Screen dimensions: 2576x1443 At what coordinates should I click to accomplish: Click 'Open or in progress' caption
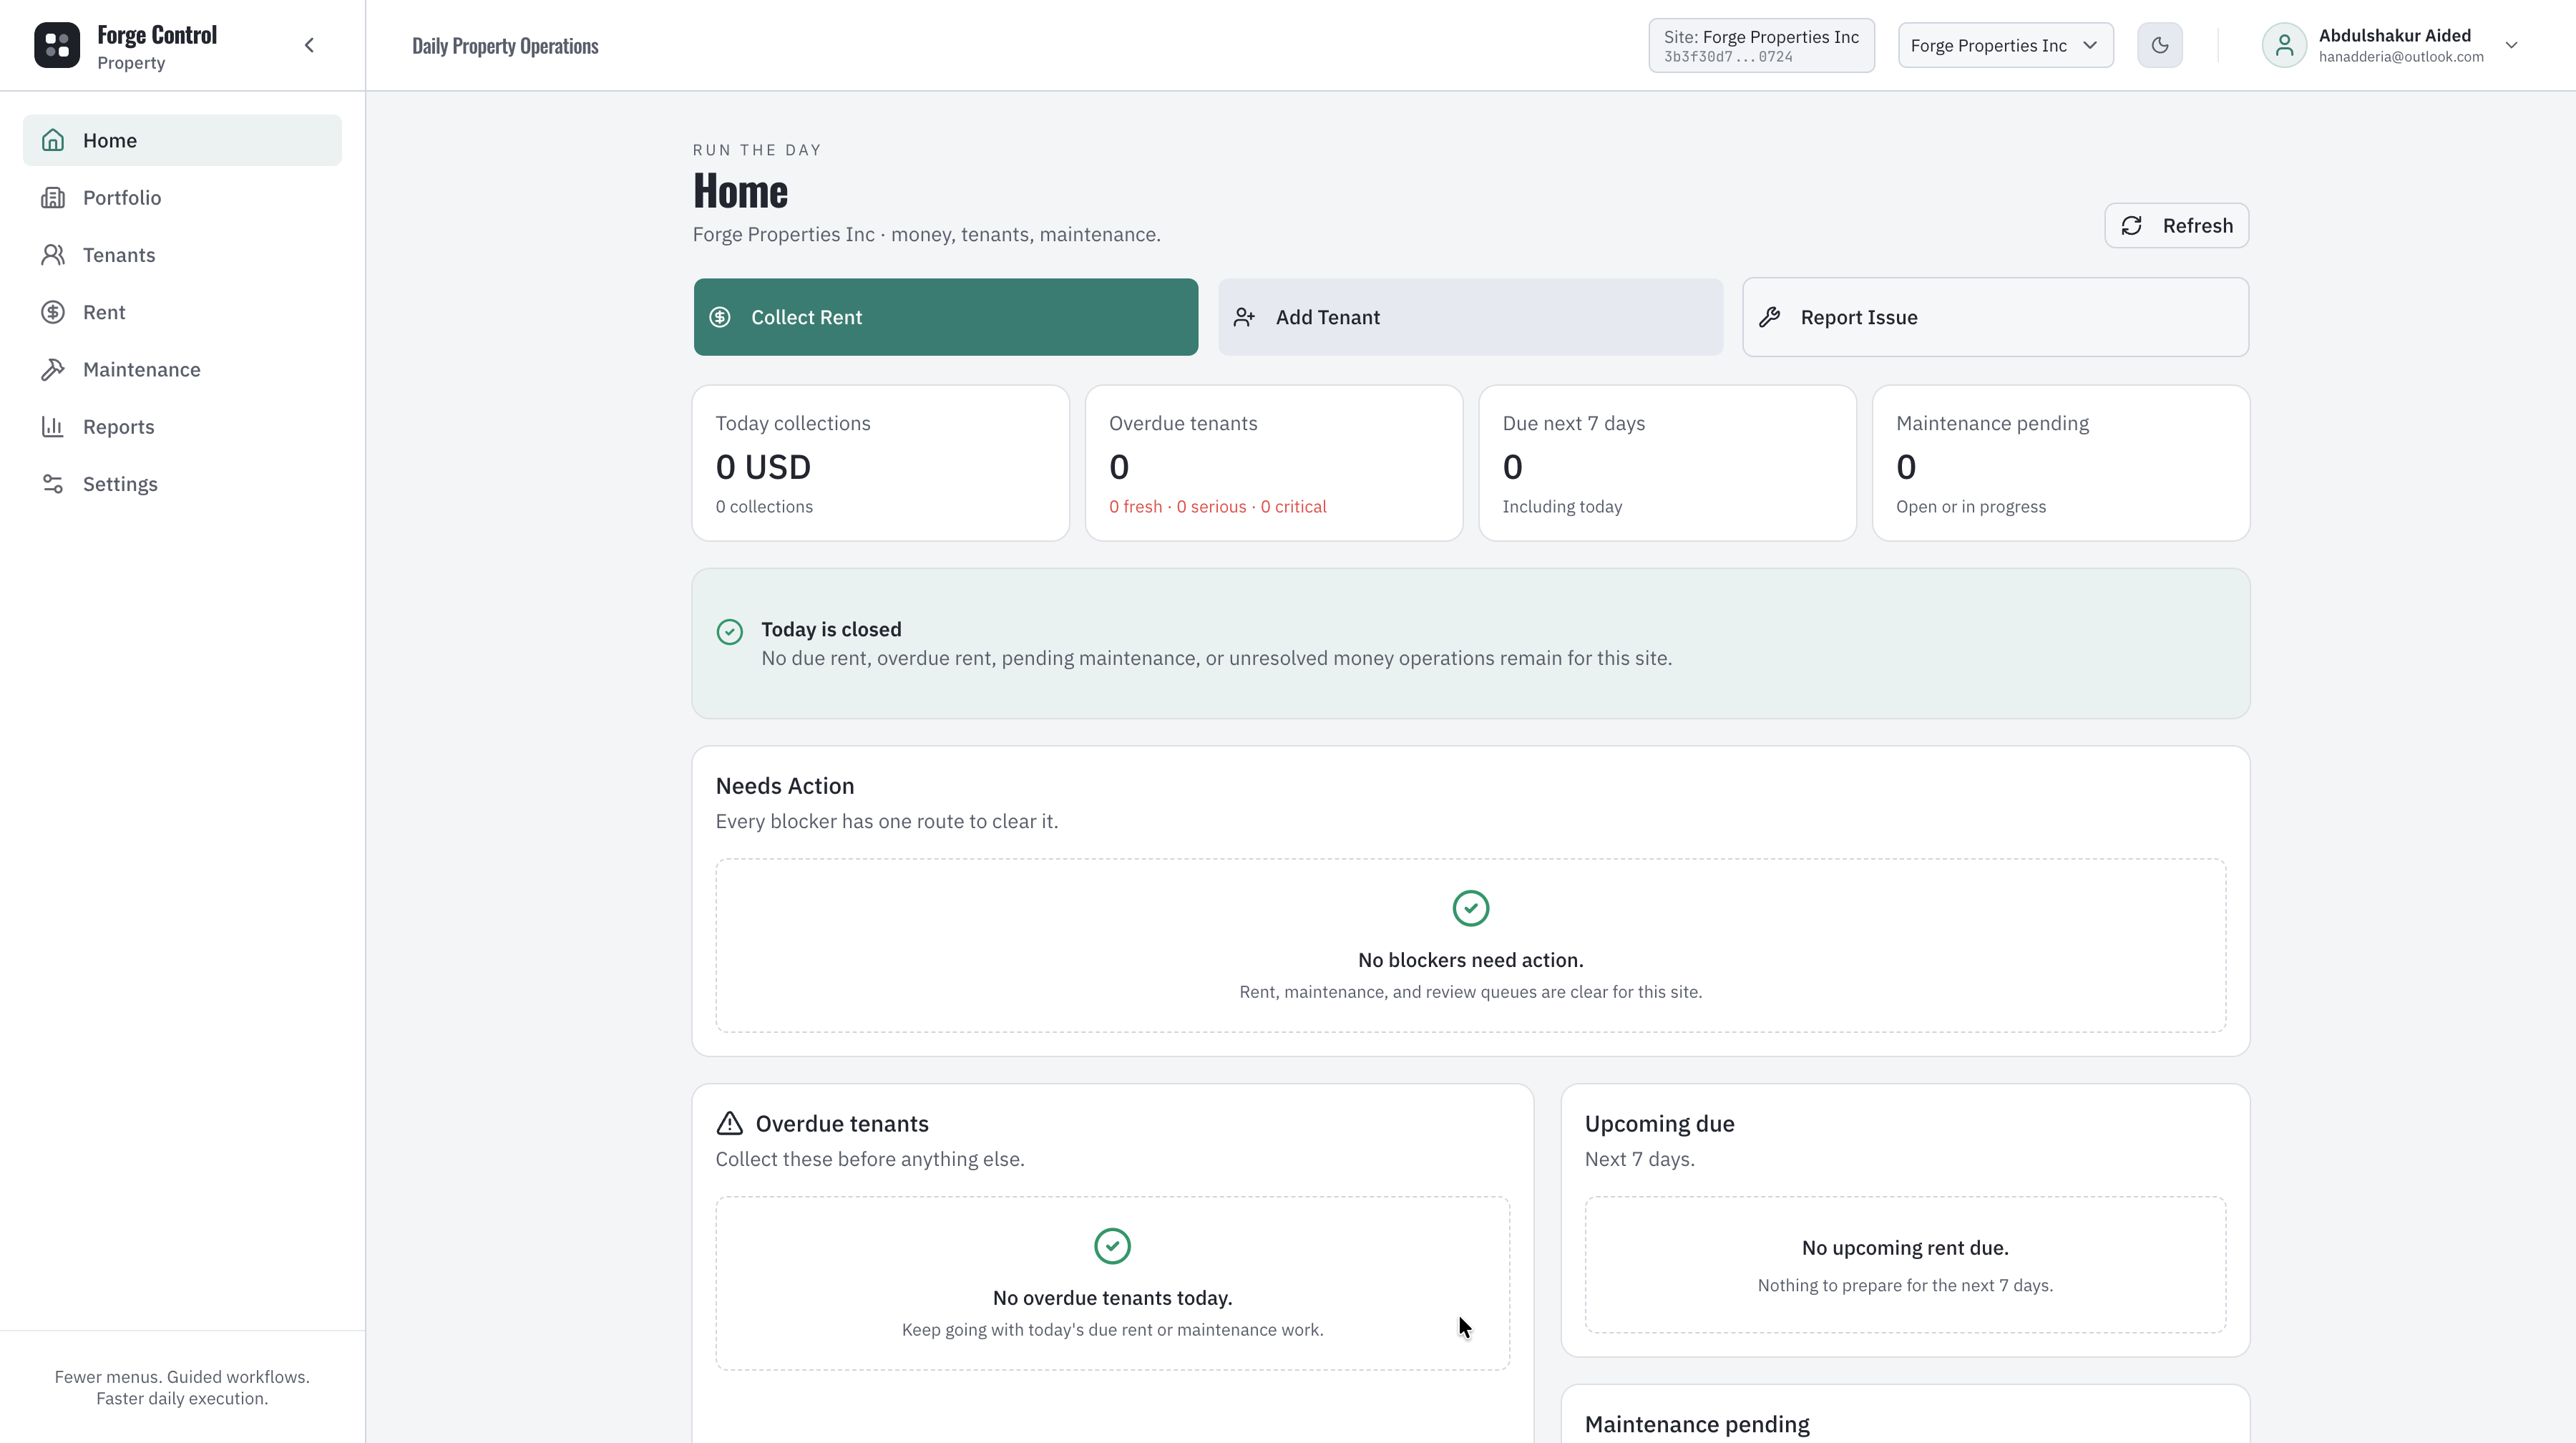[x=1970, y=507]
